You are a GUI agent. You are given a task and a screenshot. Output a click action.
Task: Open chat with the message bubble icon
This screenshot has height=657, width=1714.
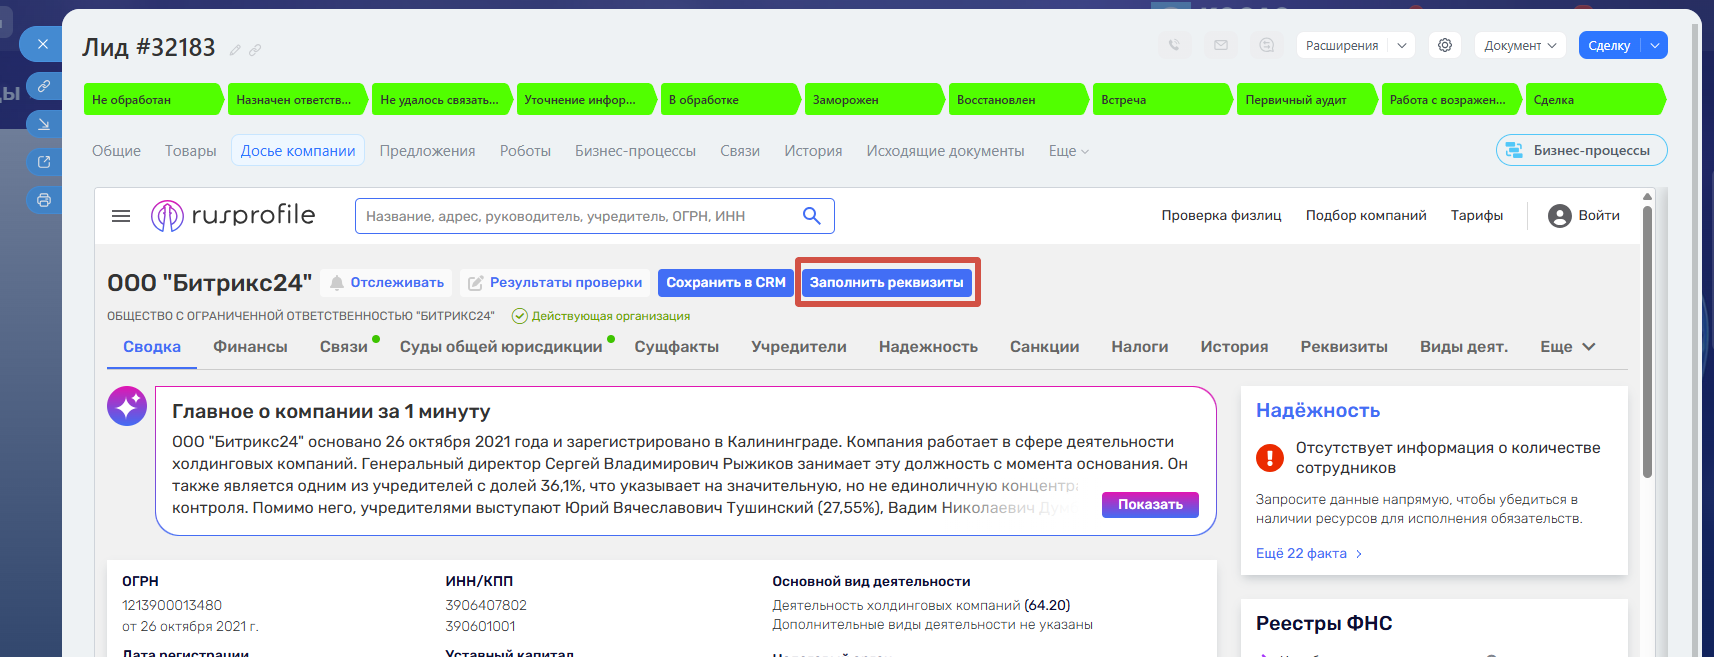coord(1267,45)
